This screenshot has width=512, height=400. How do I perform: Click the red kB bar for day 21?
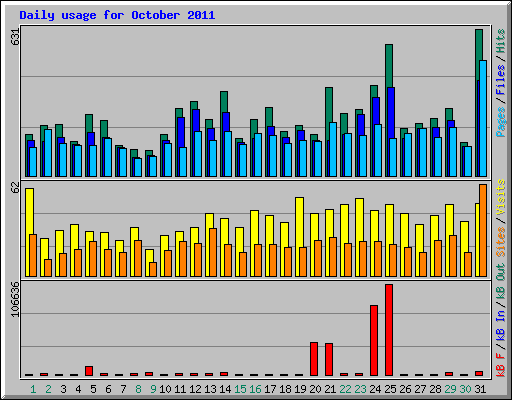(329, 359)
